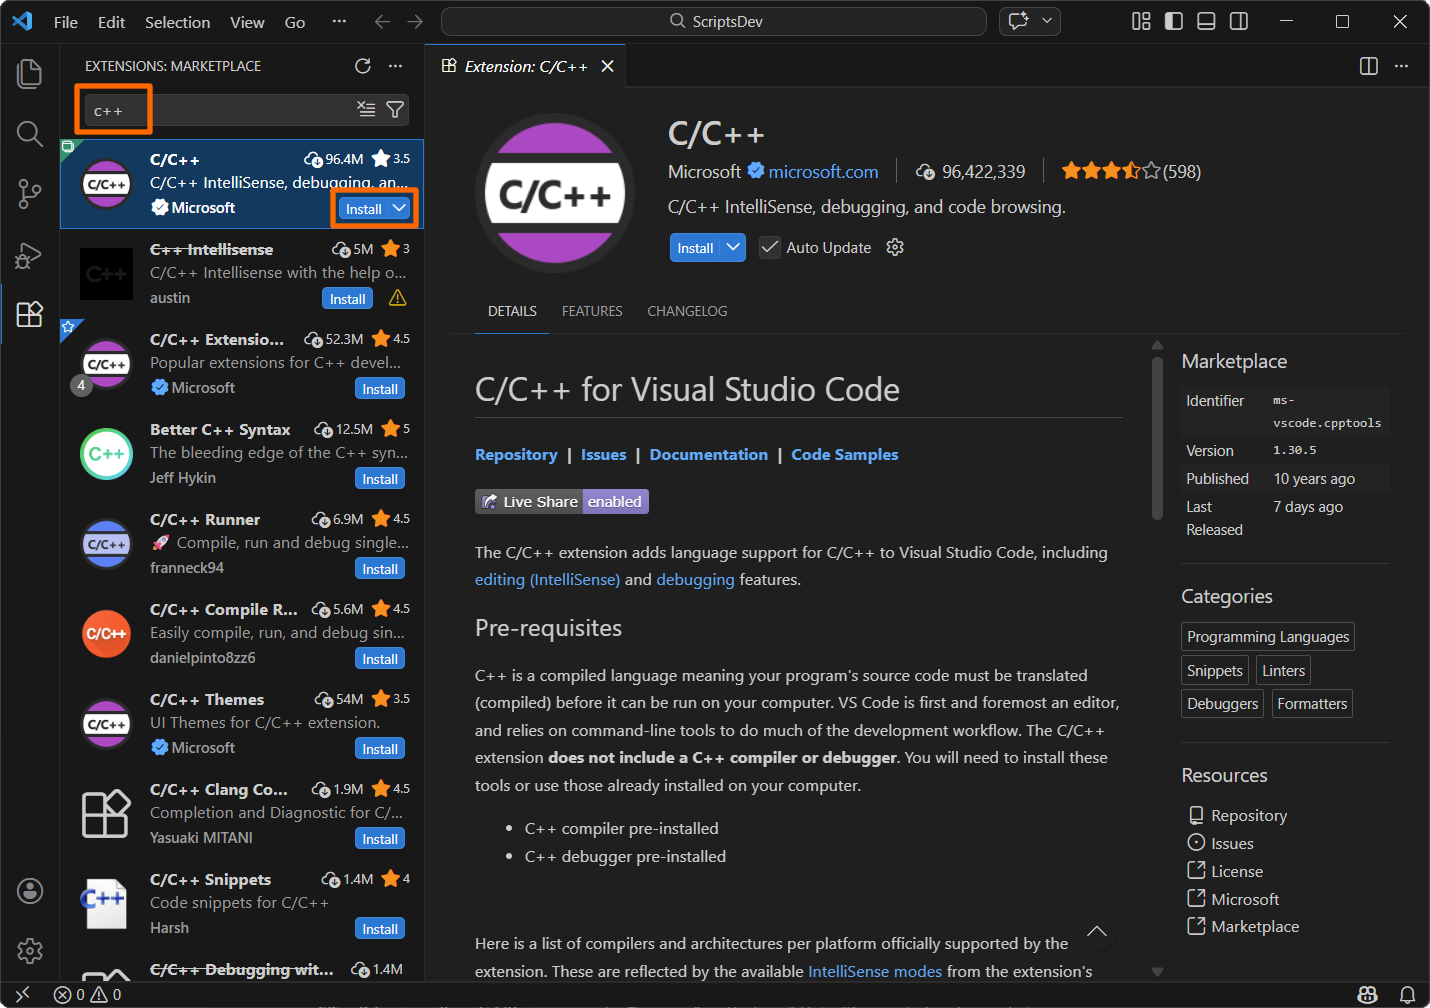Go back using the navigation arrow
1430x1008 pixels.
pyautogui.click(x=382, y=21)
